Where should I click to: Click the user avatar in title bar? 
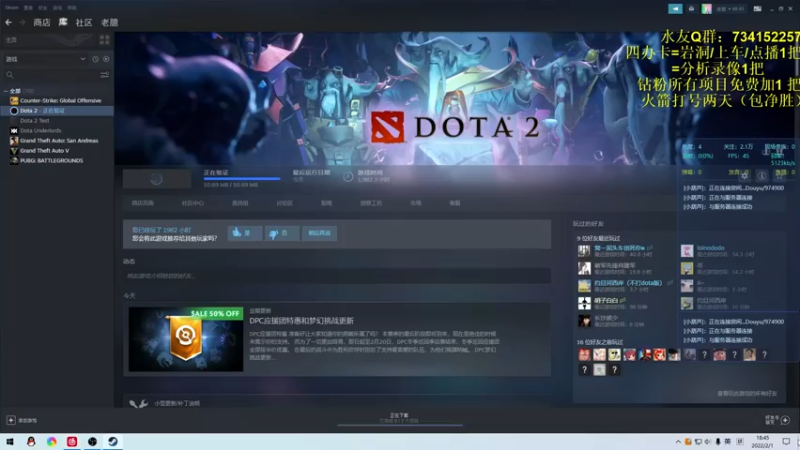tap(707, 9)
